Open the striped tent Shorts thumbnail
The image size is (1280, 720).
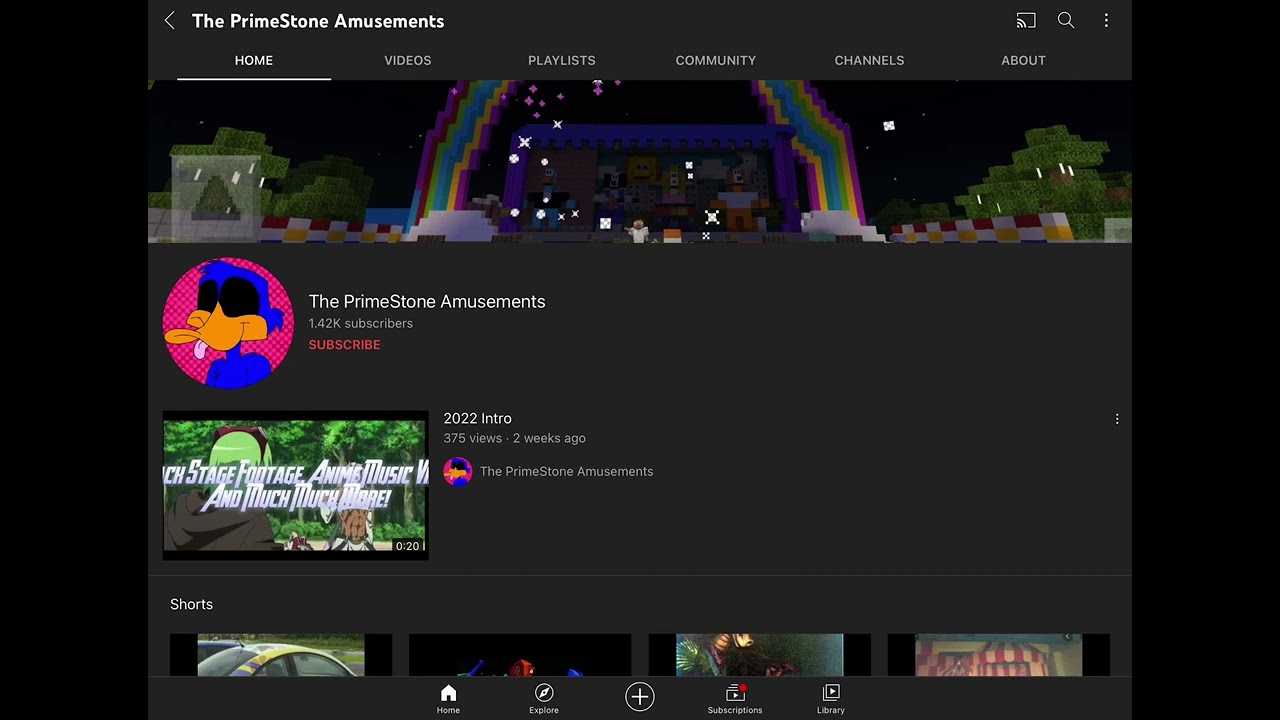(999, 655)
